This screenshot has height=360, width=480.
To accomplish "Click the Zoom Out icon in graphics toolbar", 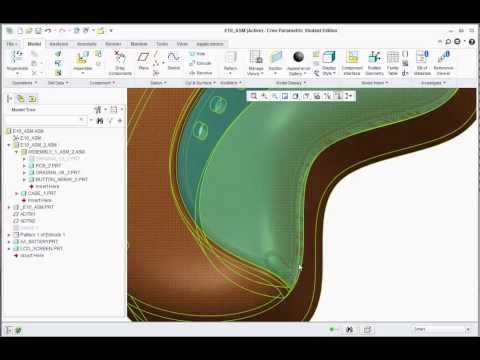I will point(274,96).
